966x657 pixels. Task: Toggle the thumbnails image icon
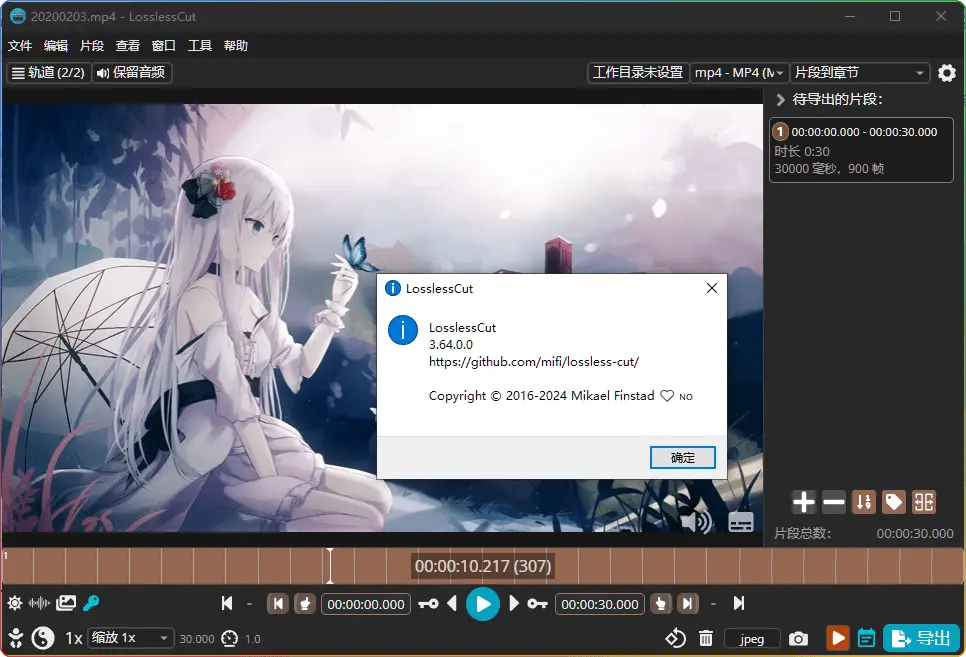66,603
